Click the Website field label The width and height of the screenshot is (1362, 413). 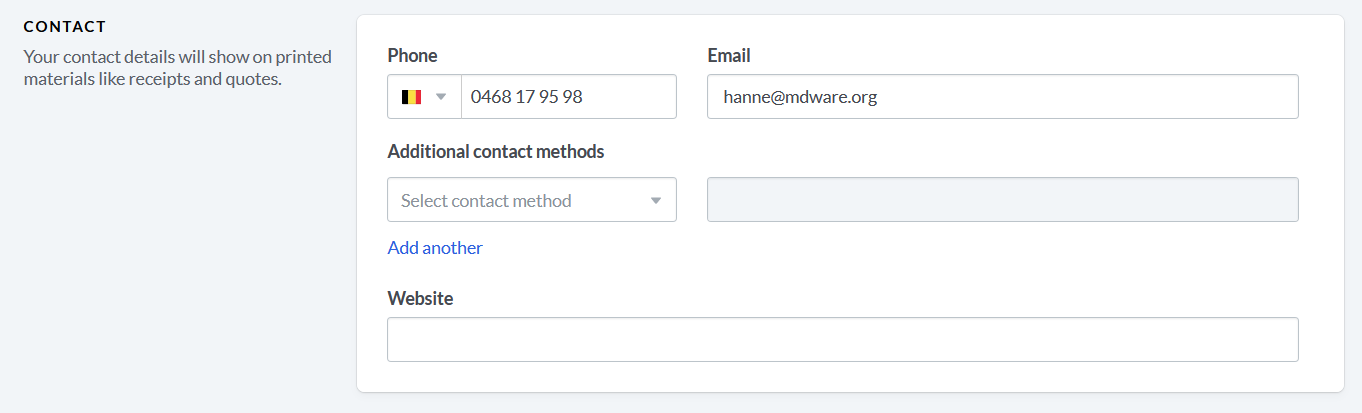420,299
